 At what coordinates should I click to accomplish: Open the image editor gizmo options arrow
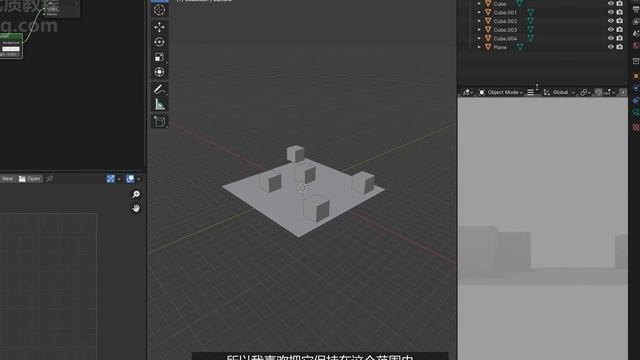[119, 179]
